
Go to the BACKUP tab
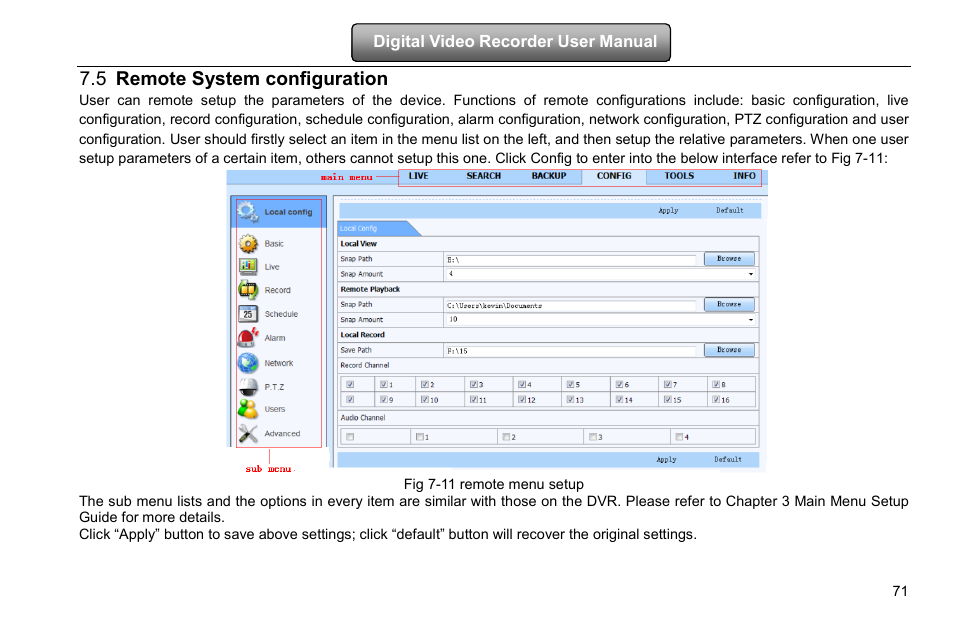coord(549,176)
